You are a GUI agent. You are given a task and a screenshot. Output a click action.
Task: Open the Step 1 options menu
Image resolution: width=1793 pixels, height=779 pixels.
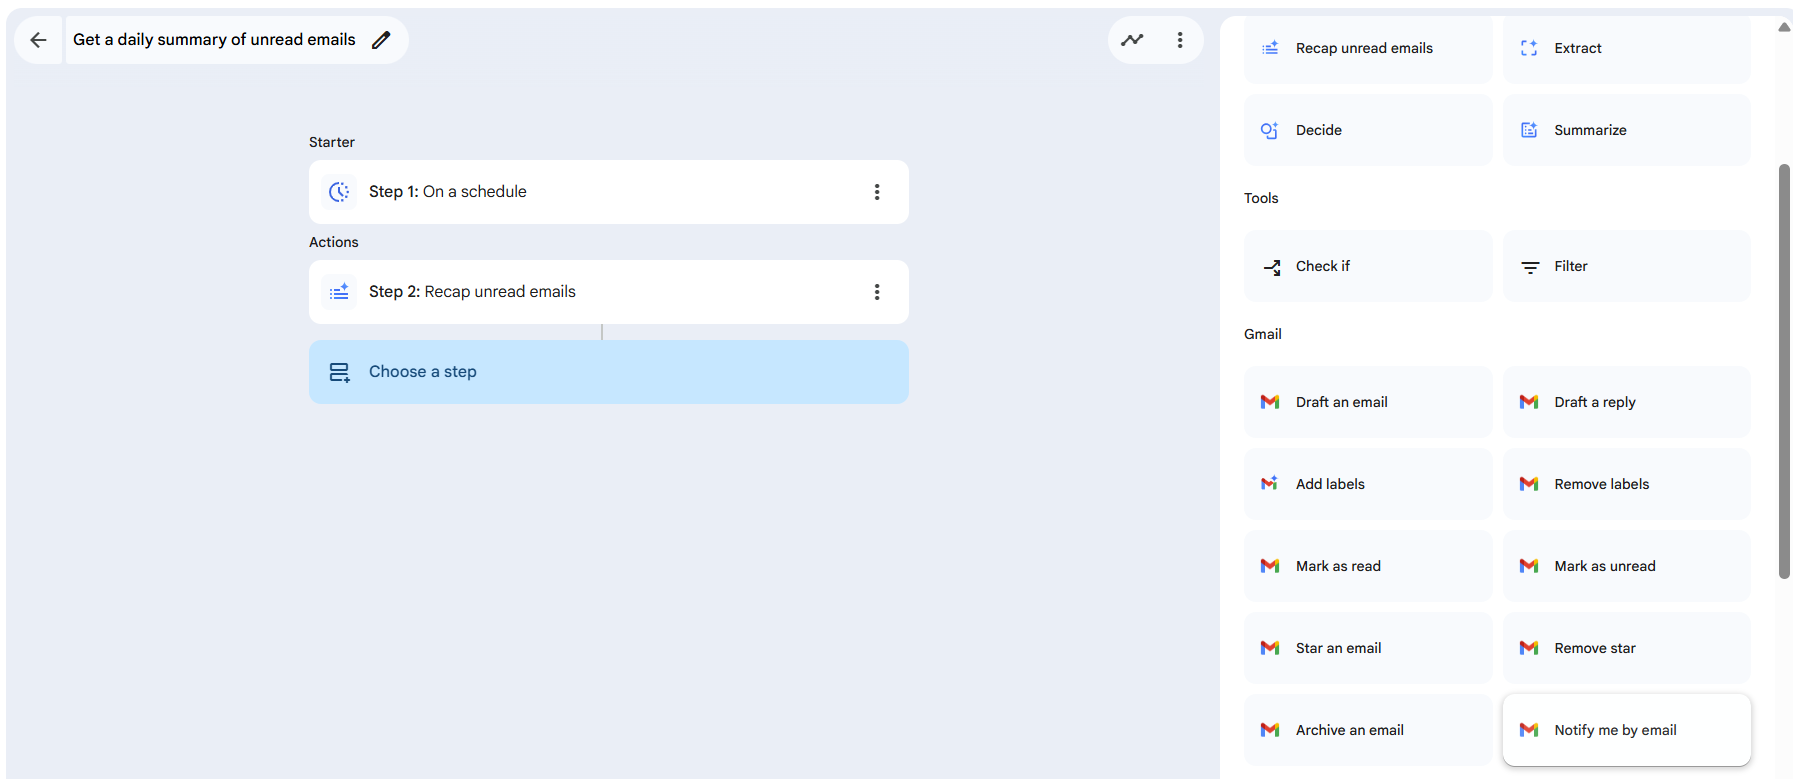pyautogui.click(x=877, y=192)
